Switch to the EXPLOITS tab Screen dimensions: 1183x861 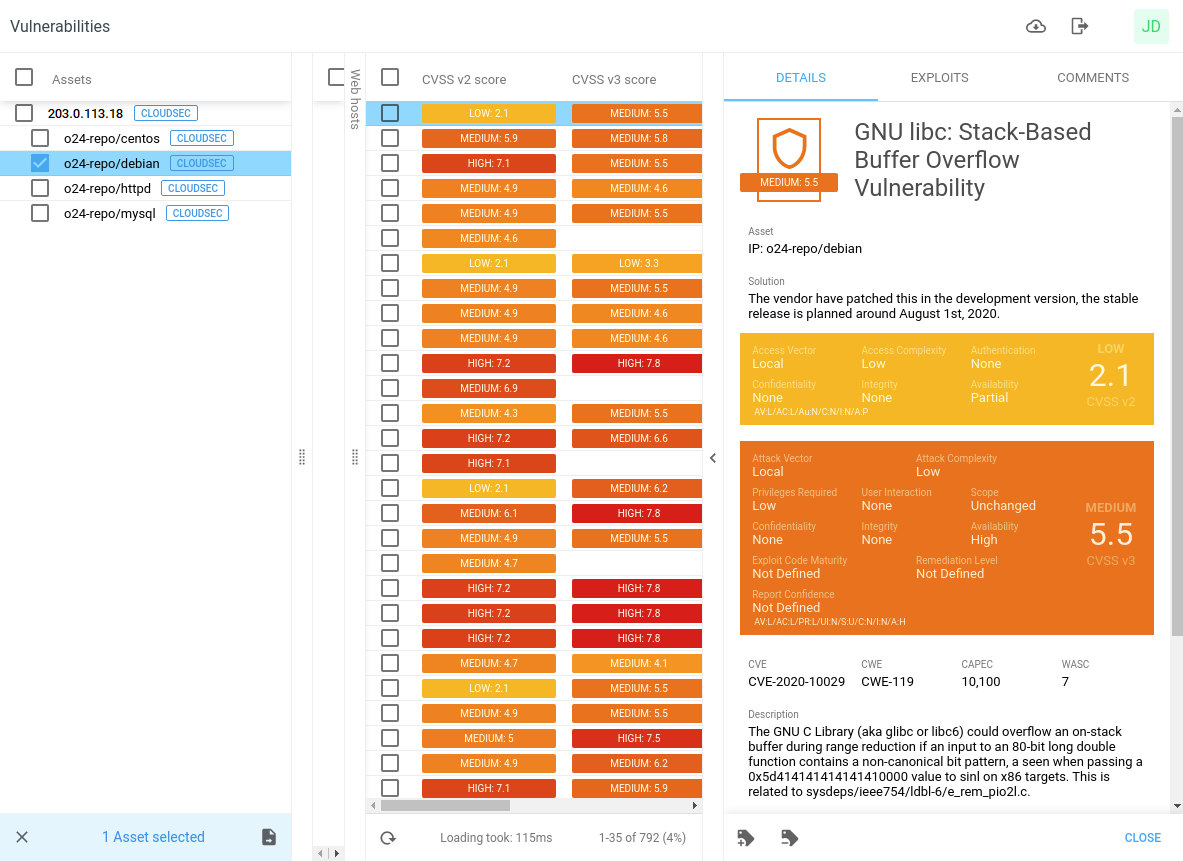click(x=938, y=77)
